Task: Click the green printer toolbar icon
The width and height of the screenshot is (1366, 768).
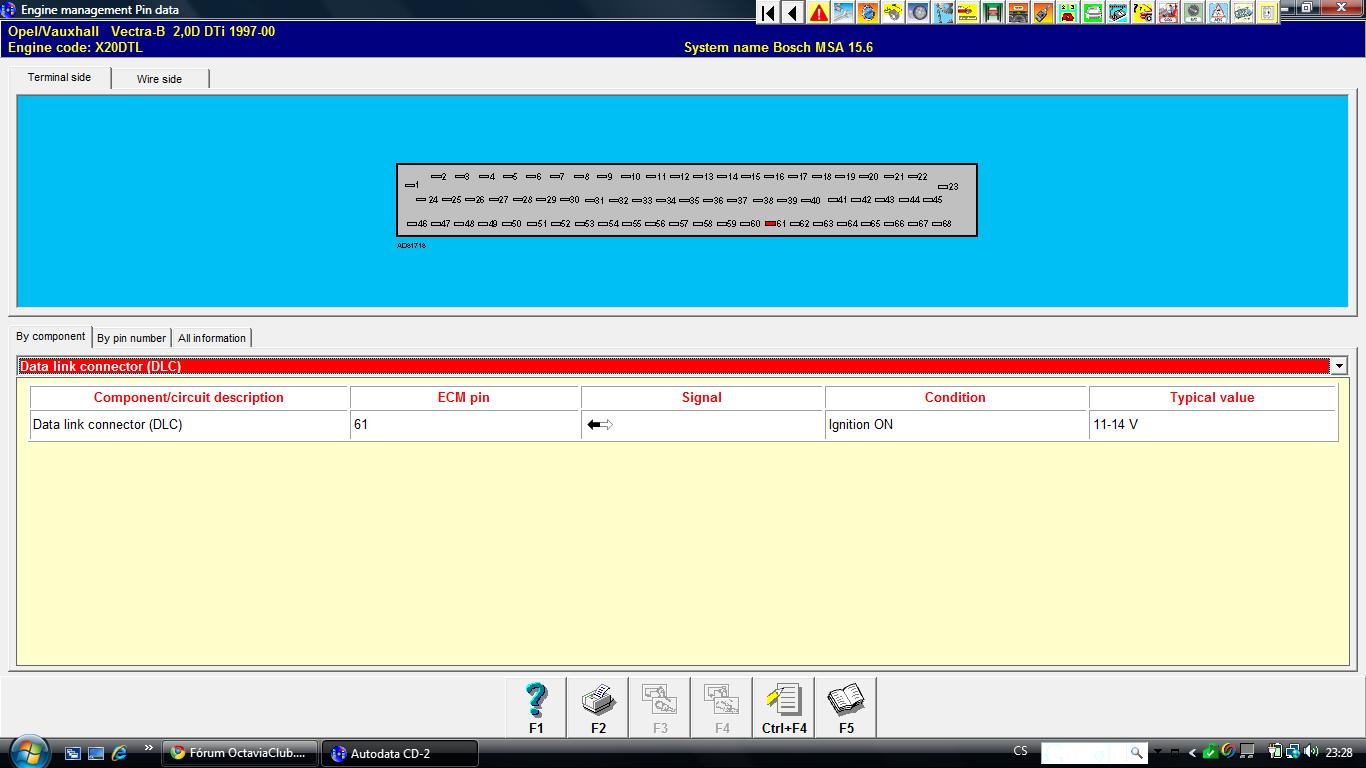Action: [1094, 13]
